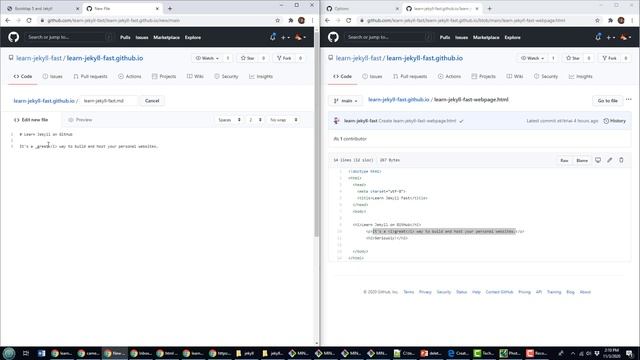Open extensions menu in right browser
The height and width of the screenshot is (360, 640).
610,20
